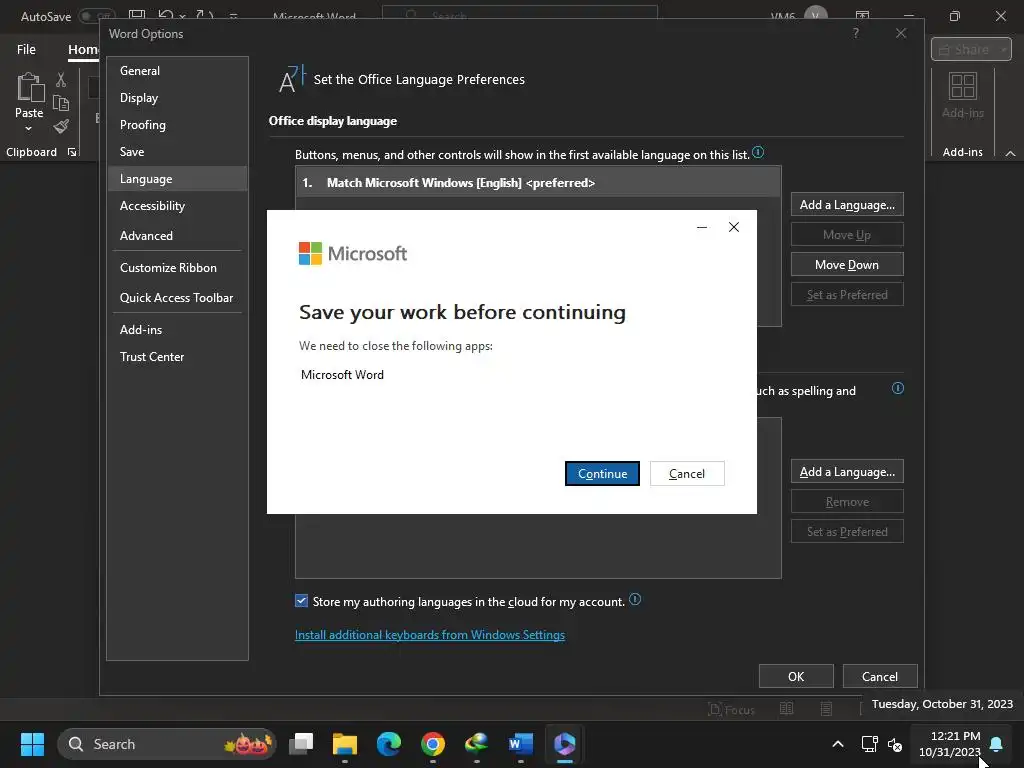Toggle the AutoSave switch
1024x768 pixels.
(x=97, y=16)
